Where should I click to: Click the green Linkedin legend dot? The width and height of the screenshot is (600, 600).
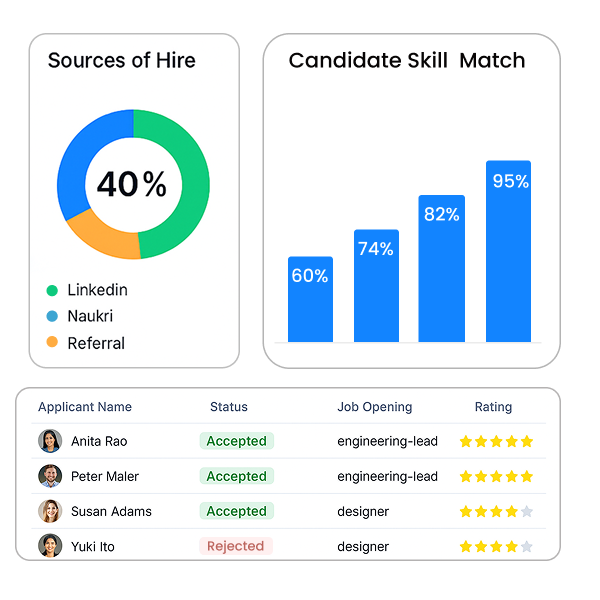(52, 290)
